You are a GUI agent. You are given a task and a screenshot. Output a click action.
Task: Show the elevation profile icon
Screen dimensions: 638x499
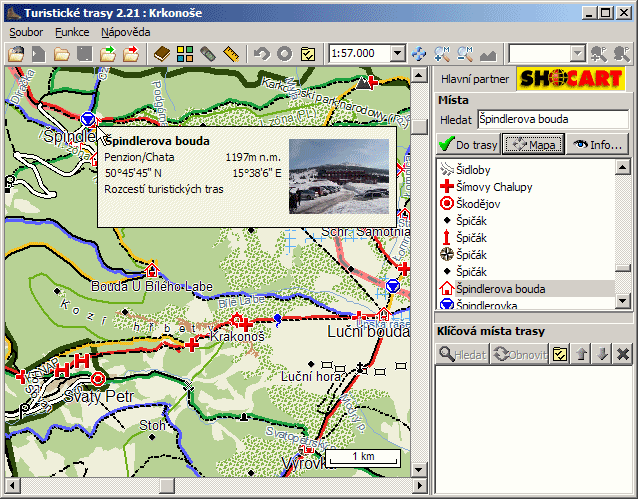(488, 54)
